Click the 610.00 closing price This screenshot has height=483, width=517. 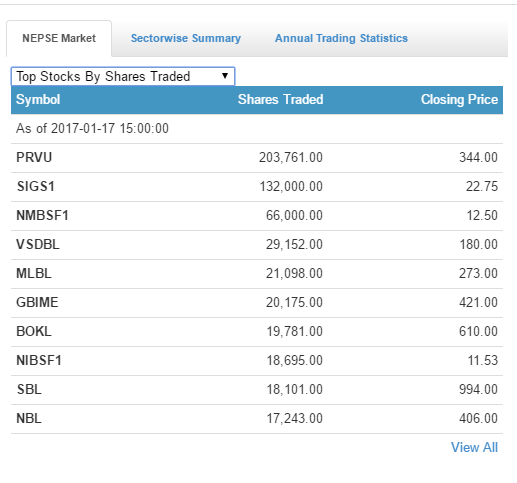point(478,331)
